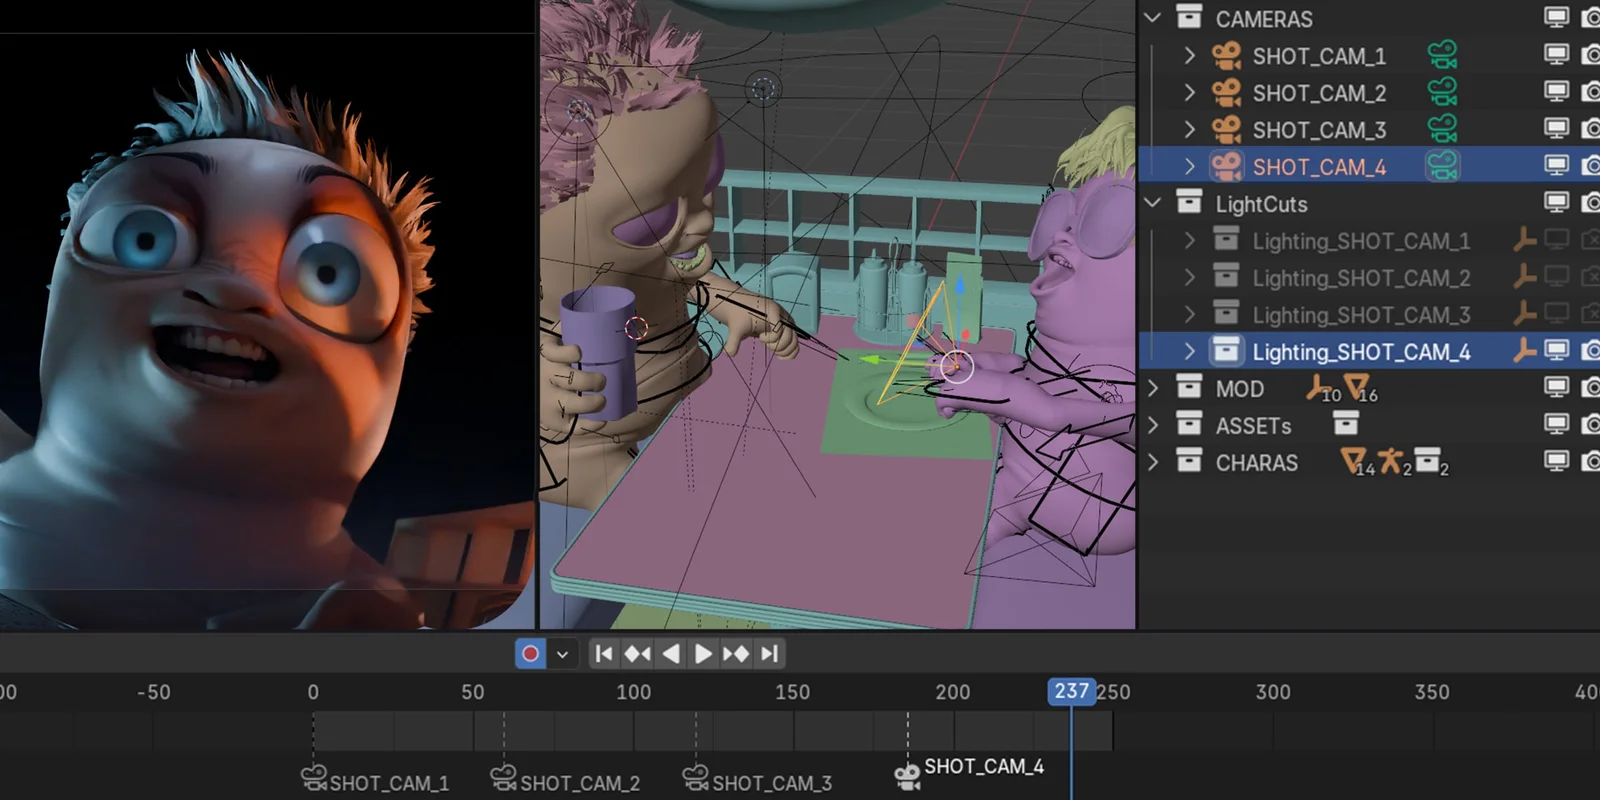
Task: Toggle viewport monitor icon for SHOT_CAM_4
Action: click(x=1556, y=165)
